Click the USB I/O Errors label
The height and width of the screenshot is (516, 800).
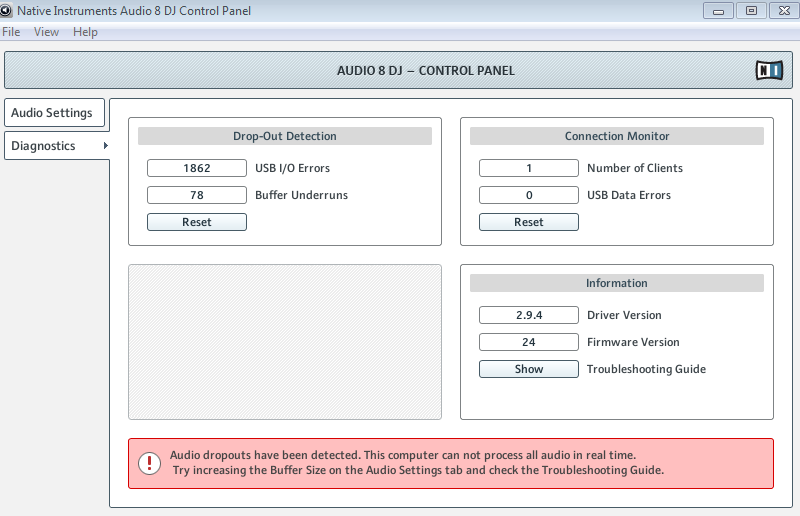pos(292,168)
